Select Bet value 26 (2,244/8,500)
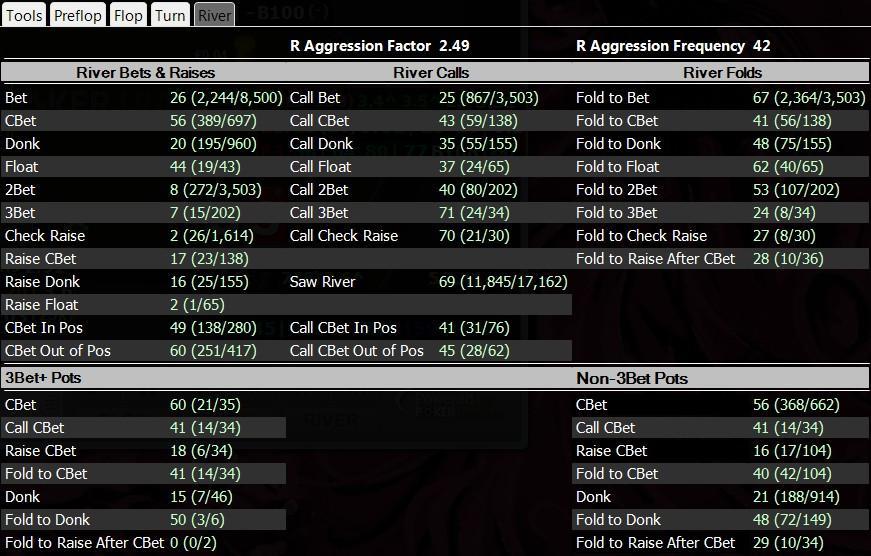 pyautogui.click(x=226, y=98)
